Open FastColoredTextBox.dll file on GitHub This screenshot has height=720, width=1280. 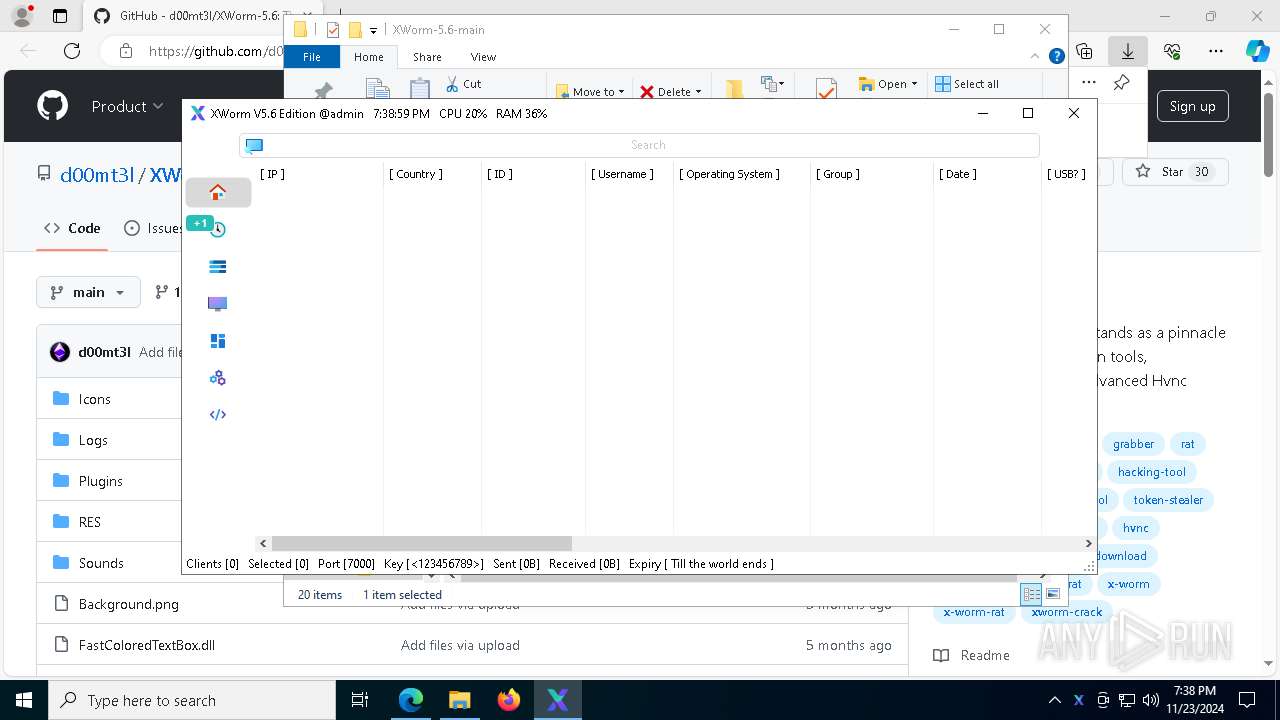147,645
